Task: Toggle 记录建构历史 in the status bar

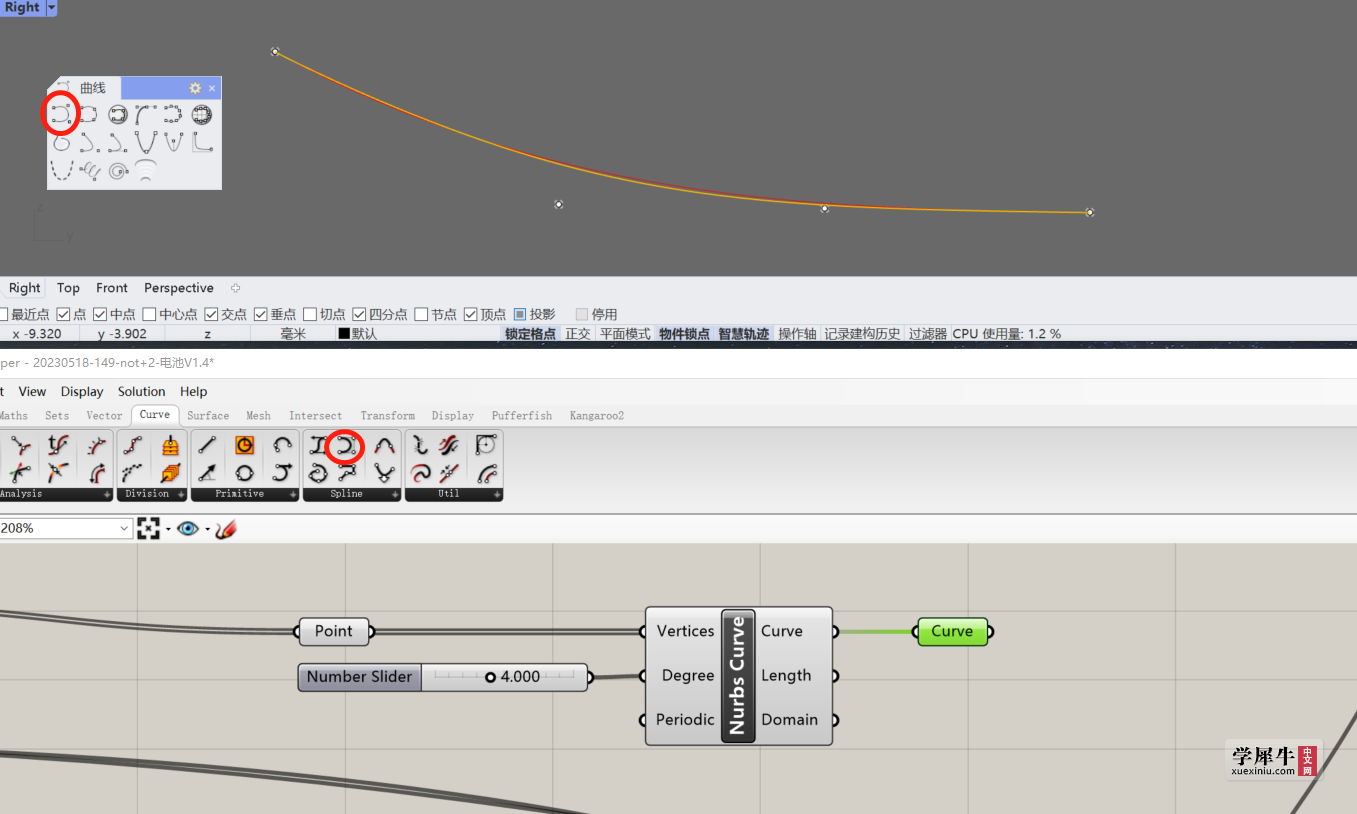Action: [x=862, y=334]
